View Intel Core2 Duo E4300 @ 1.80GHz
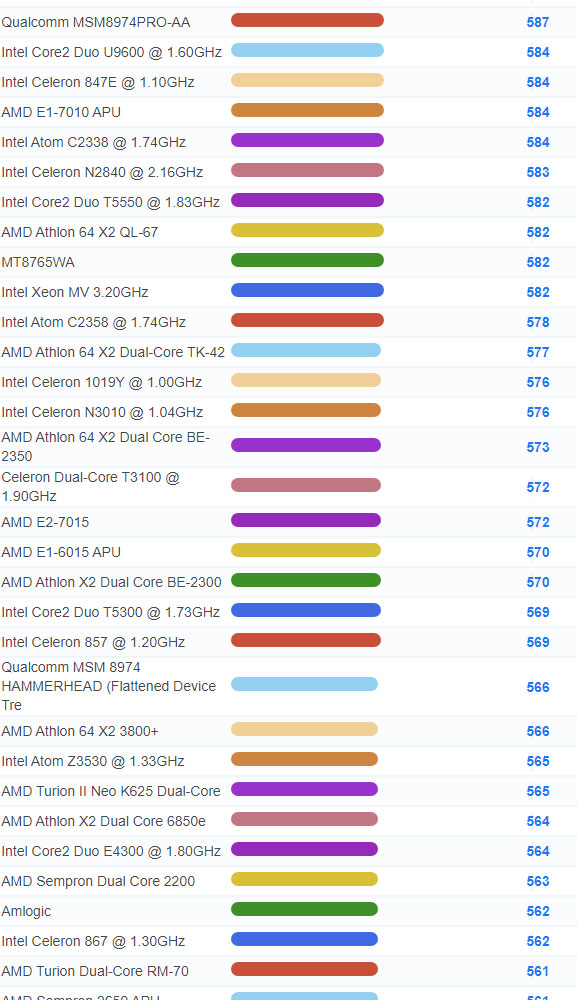577x1000 pixels. (111, 851)
